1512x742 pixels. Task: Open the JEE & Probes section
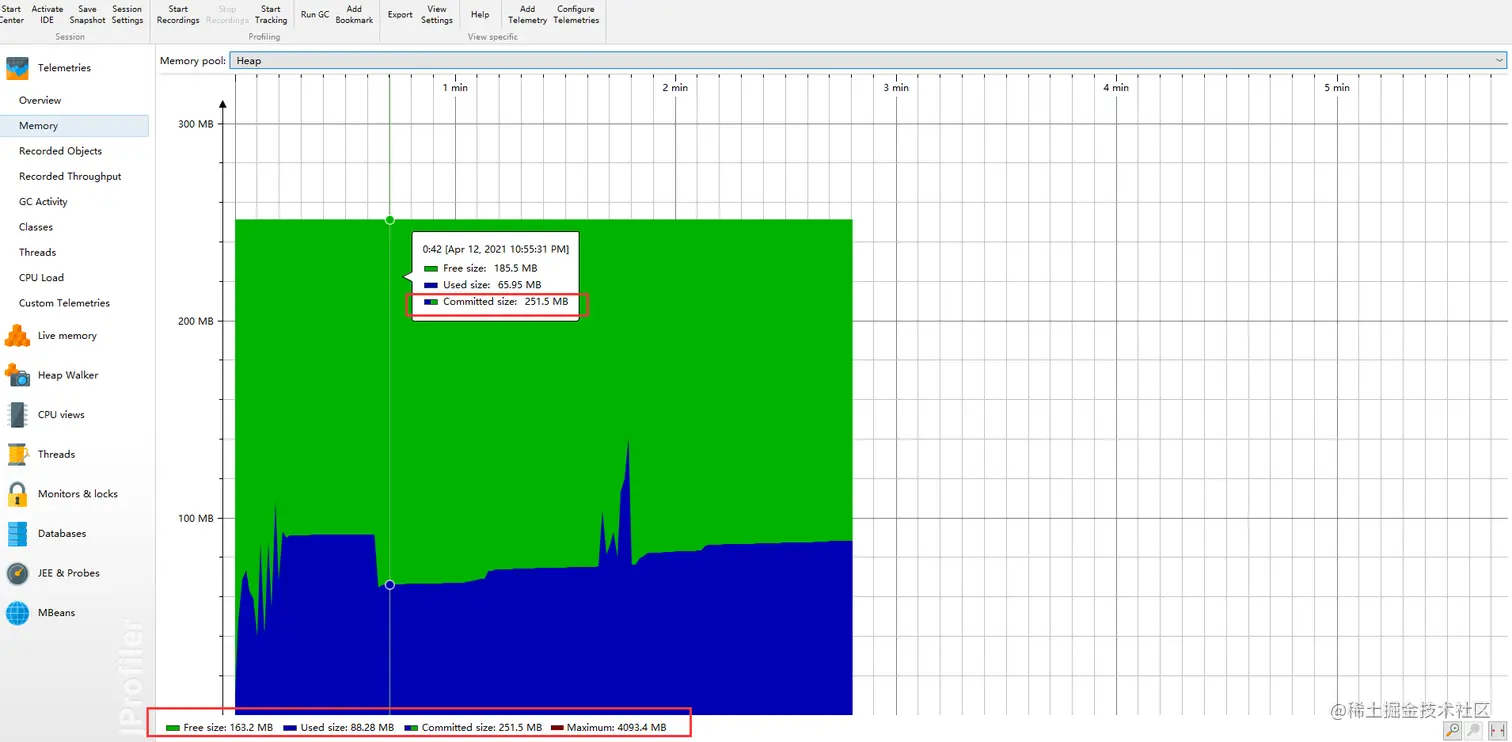click(53, 573)
